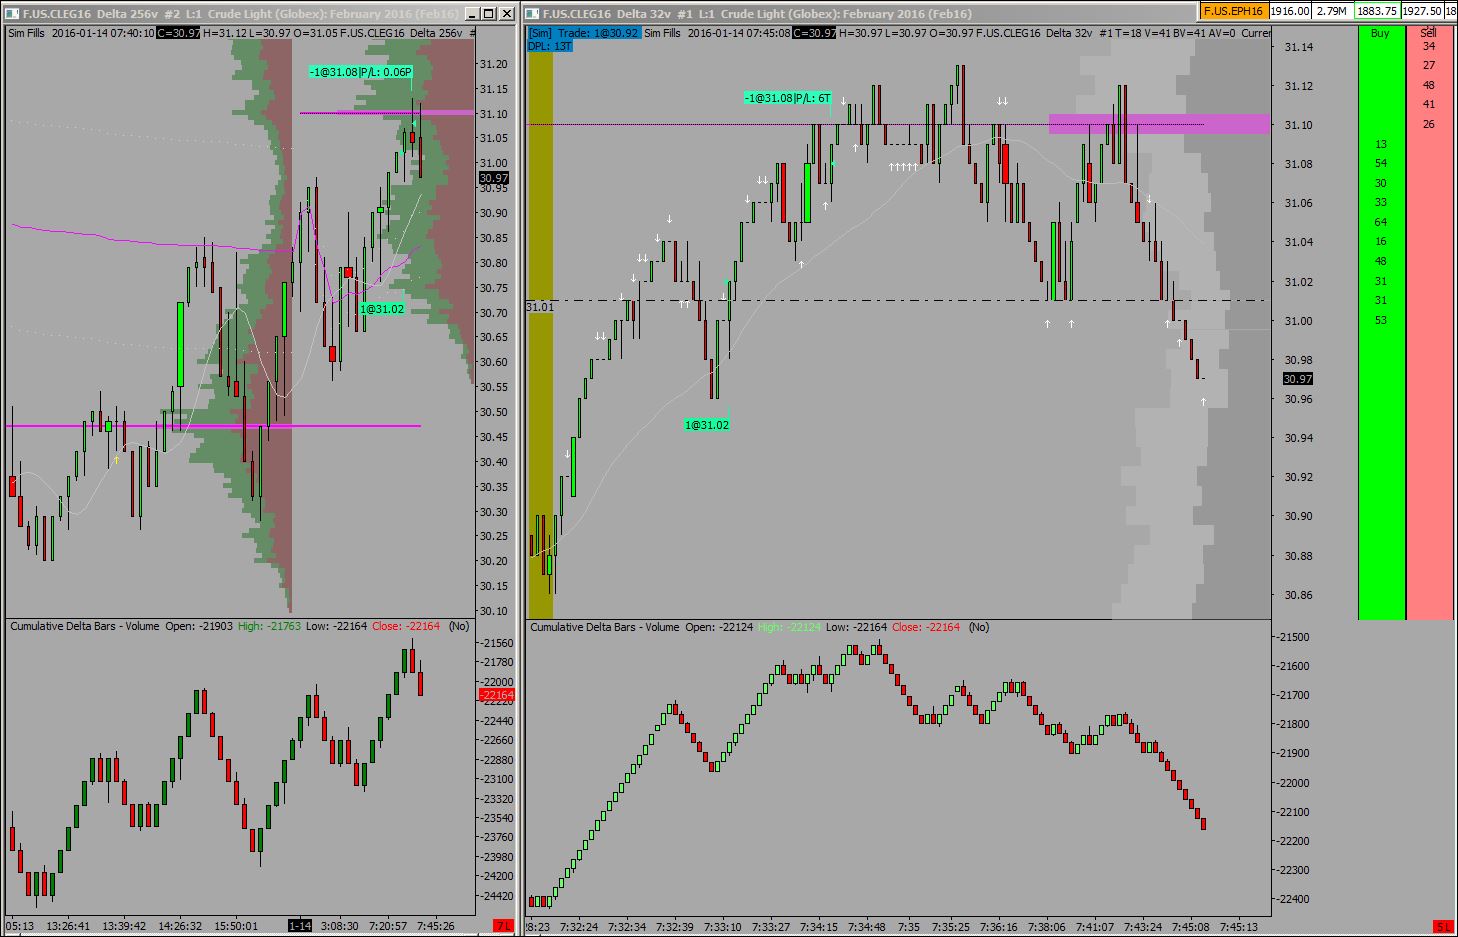Click the 30.10 price label on left chart scale
Viewport: 1458px width, 937px height.
494,611
